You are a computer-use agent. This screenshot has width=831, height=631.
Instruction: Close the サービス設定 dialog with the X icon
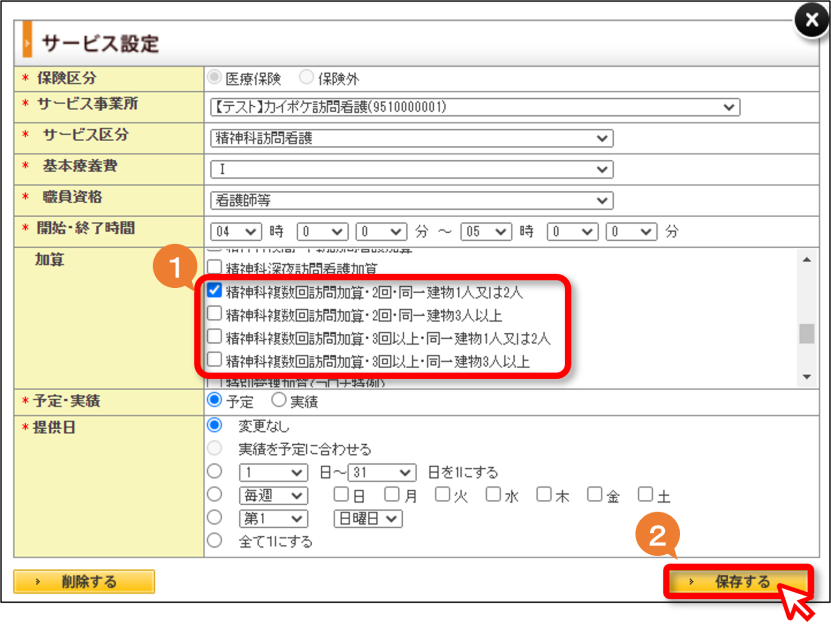click(x=811, y=21)
